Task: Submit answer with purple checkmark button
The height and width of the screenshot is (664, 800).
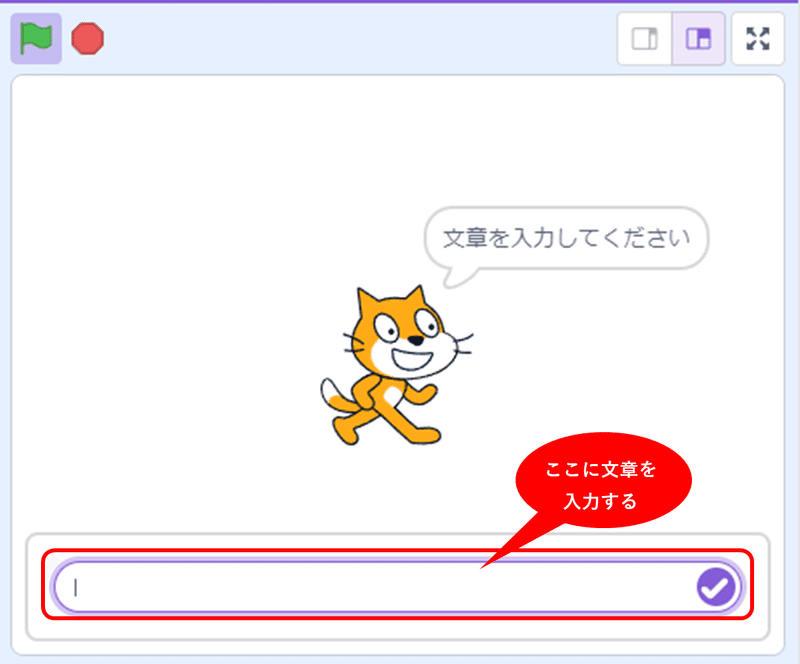Action: point(716,587)
